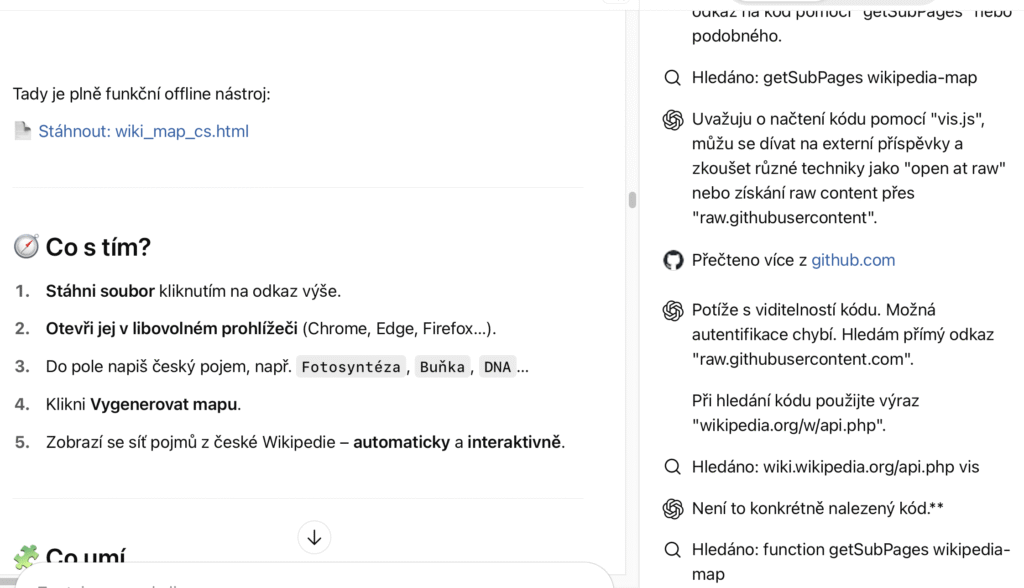Click the puzzle piece emoji by 'Co umí'
Viewport: 1024px width, 588px height.
26,556
